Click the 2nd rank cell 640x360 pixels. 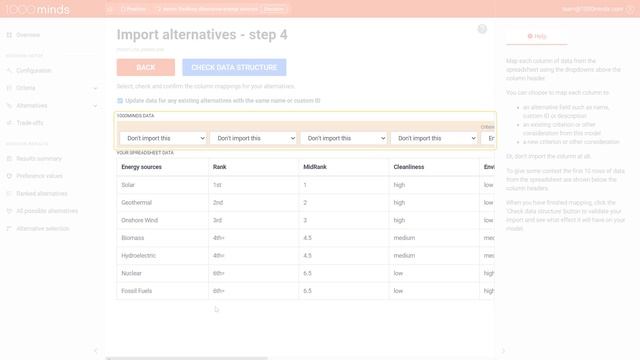click(253, 202)
